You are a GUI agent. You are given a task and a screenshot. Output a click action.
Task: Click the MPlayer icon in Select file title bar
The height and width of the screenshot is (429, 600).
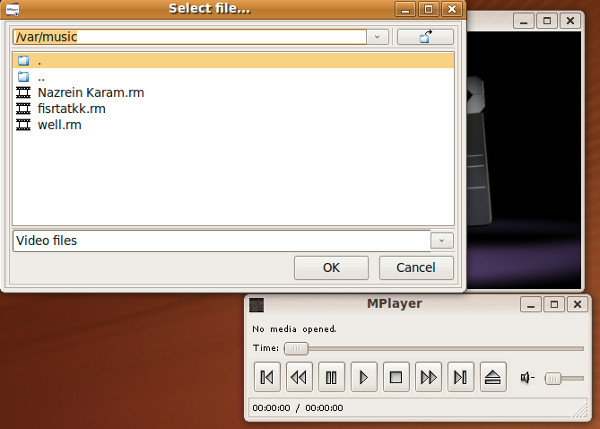click(13, 9)
